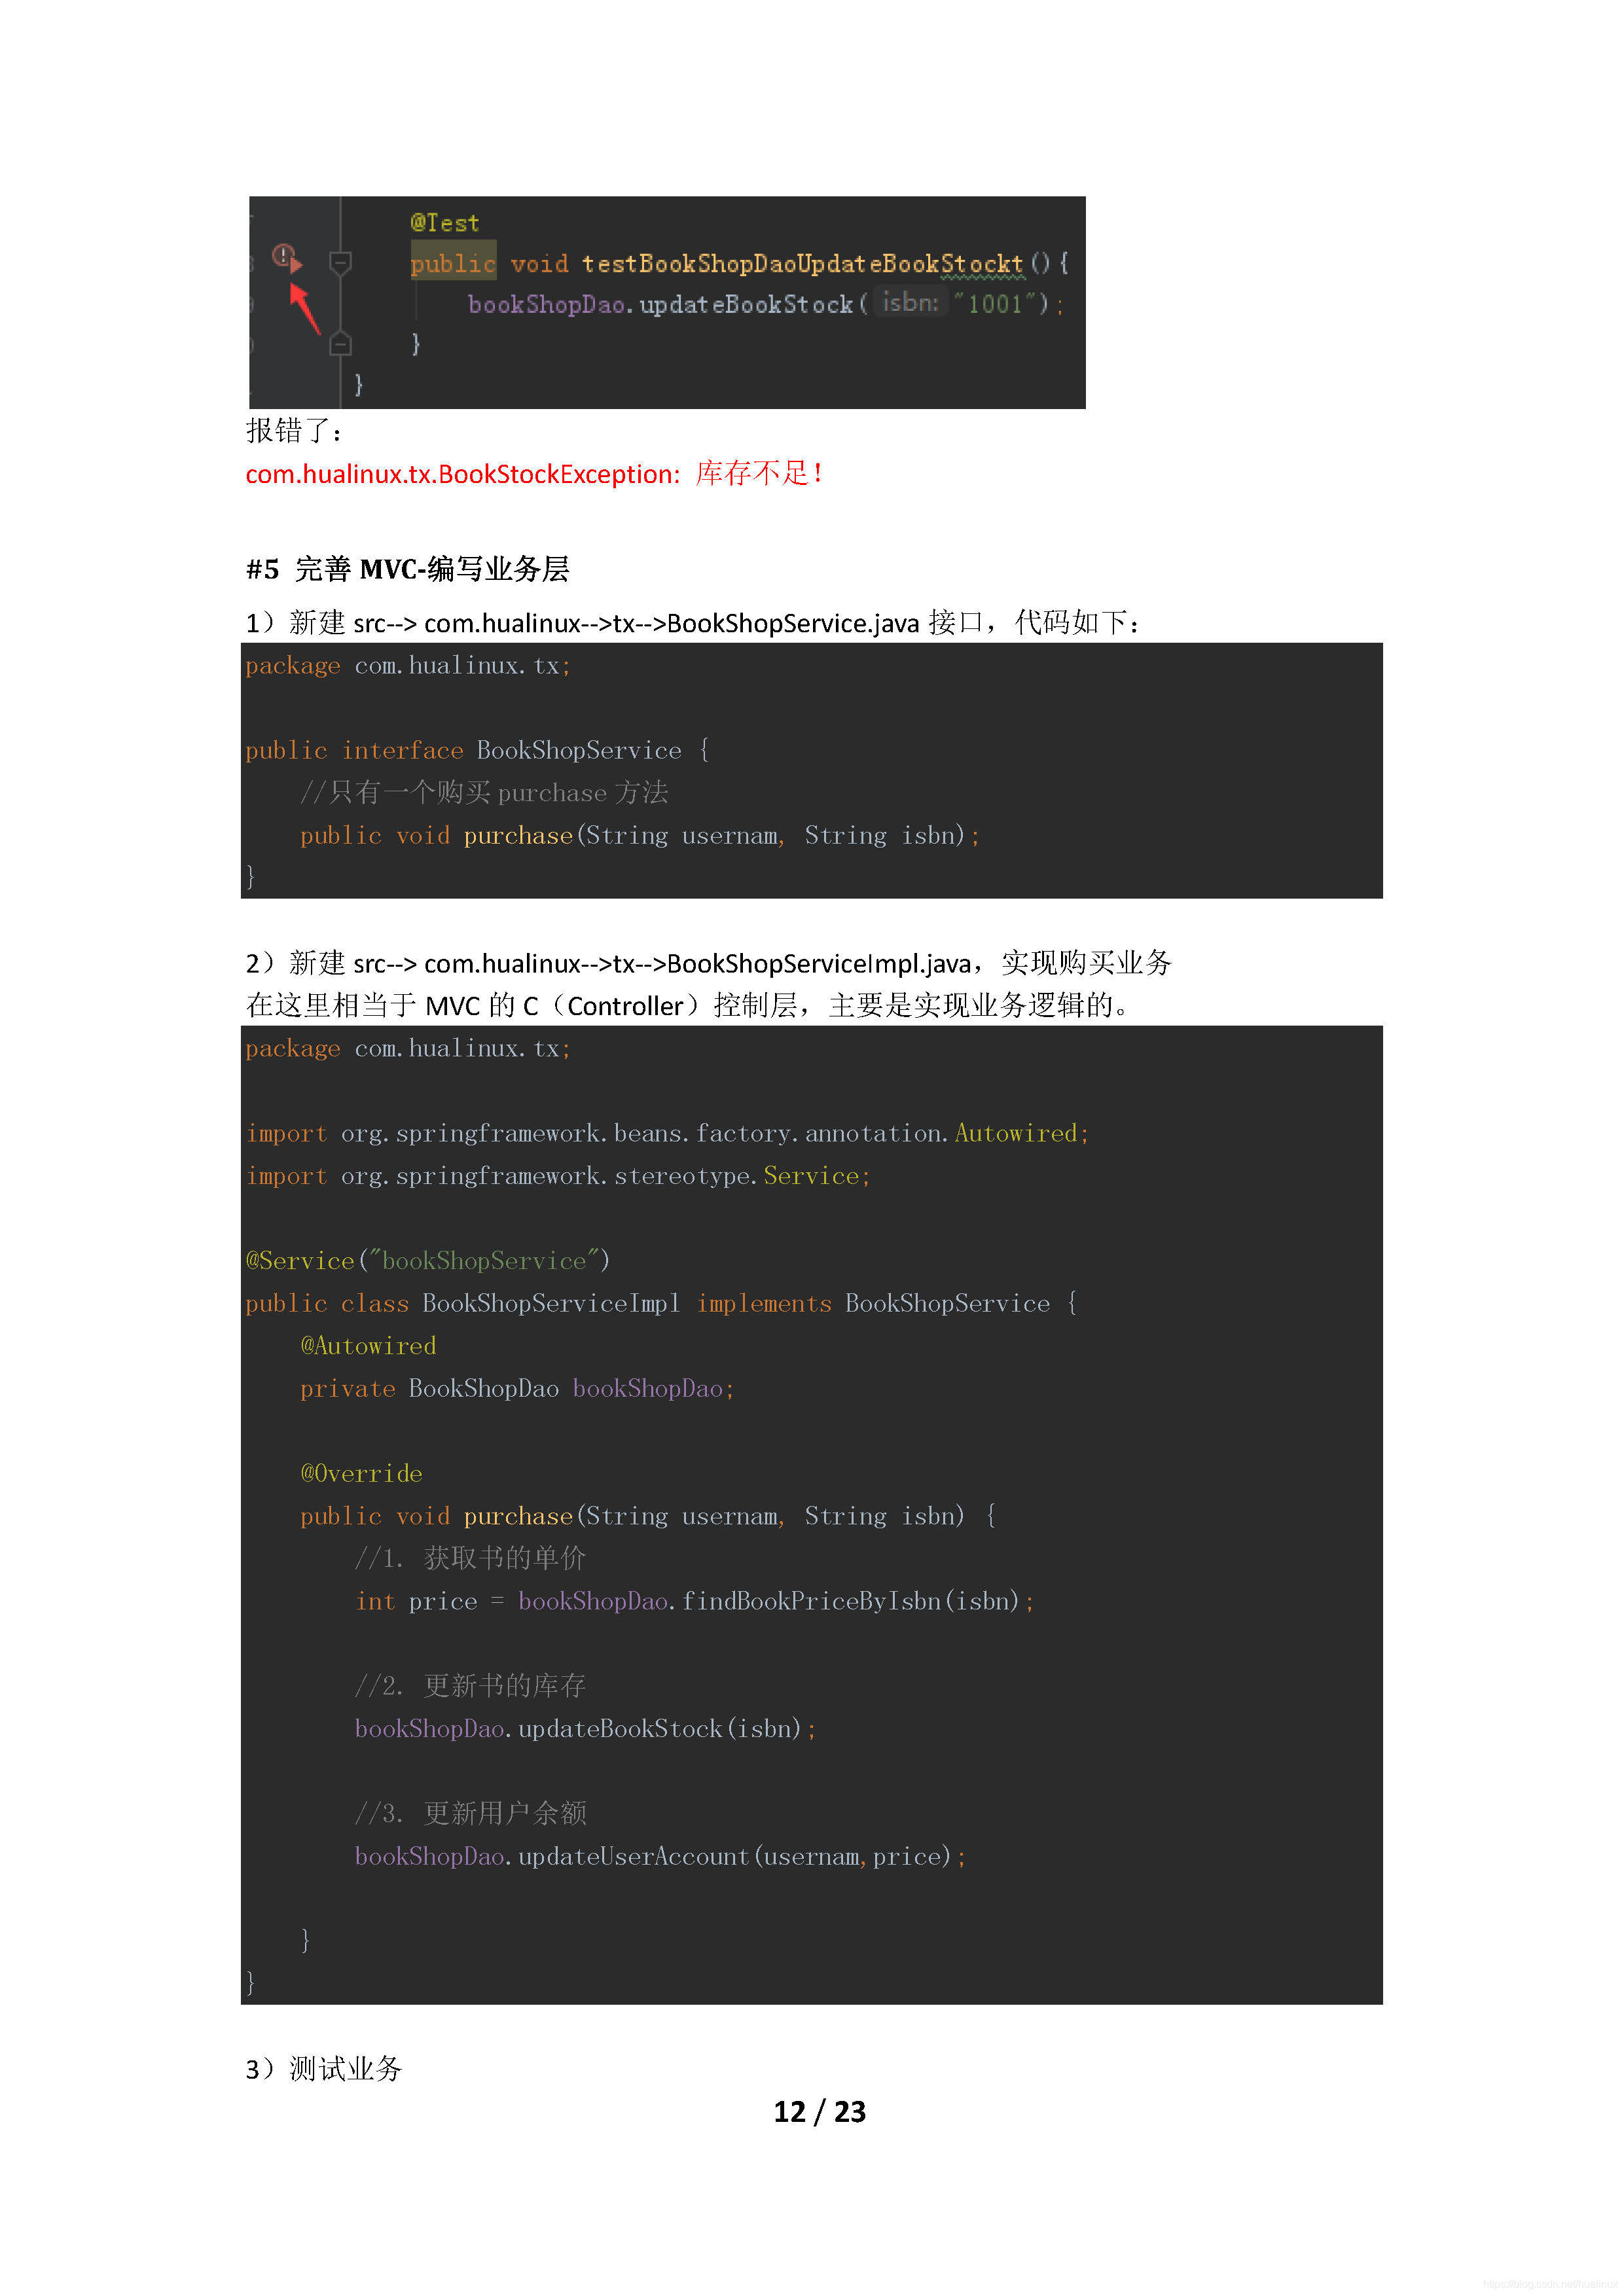Image resolution: width=1624 pixels, height=2296 pixels.
Task: Click purchase method in the interface
Action: coord(518,835)
